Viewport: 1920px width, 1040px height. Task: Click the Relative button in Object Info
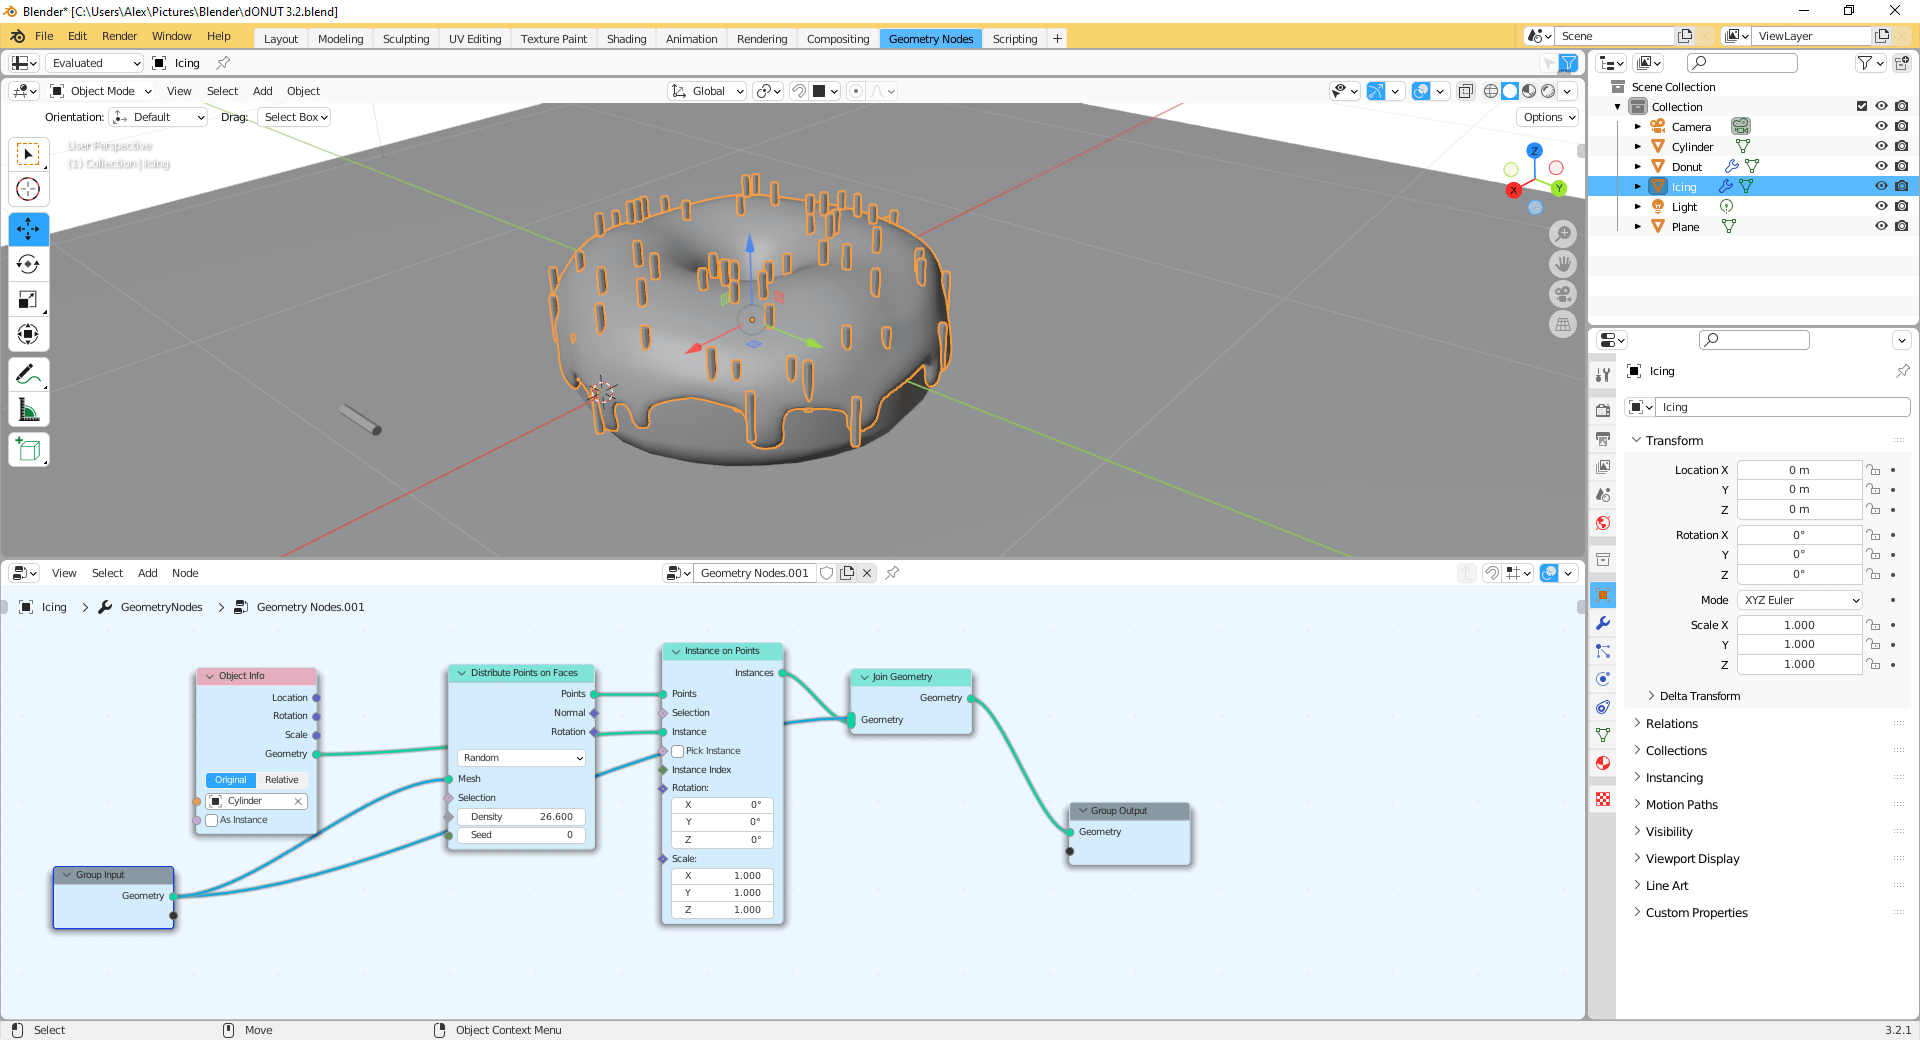[281, 780]
